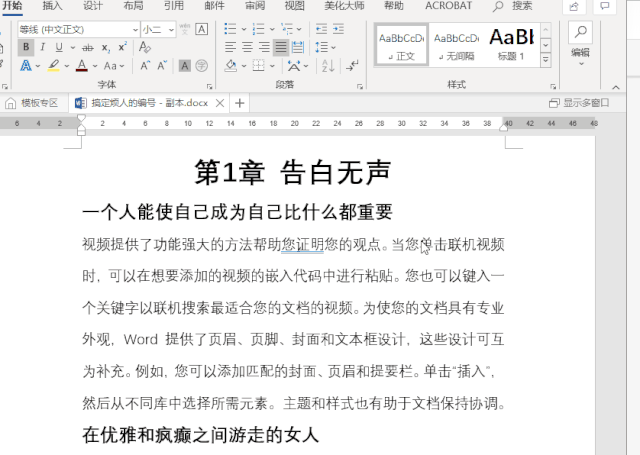640x455 pixels.
Task: Toggle bold formatting in the font group
Action: [x=26, y=47]
